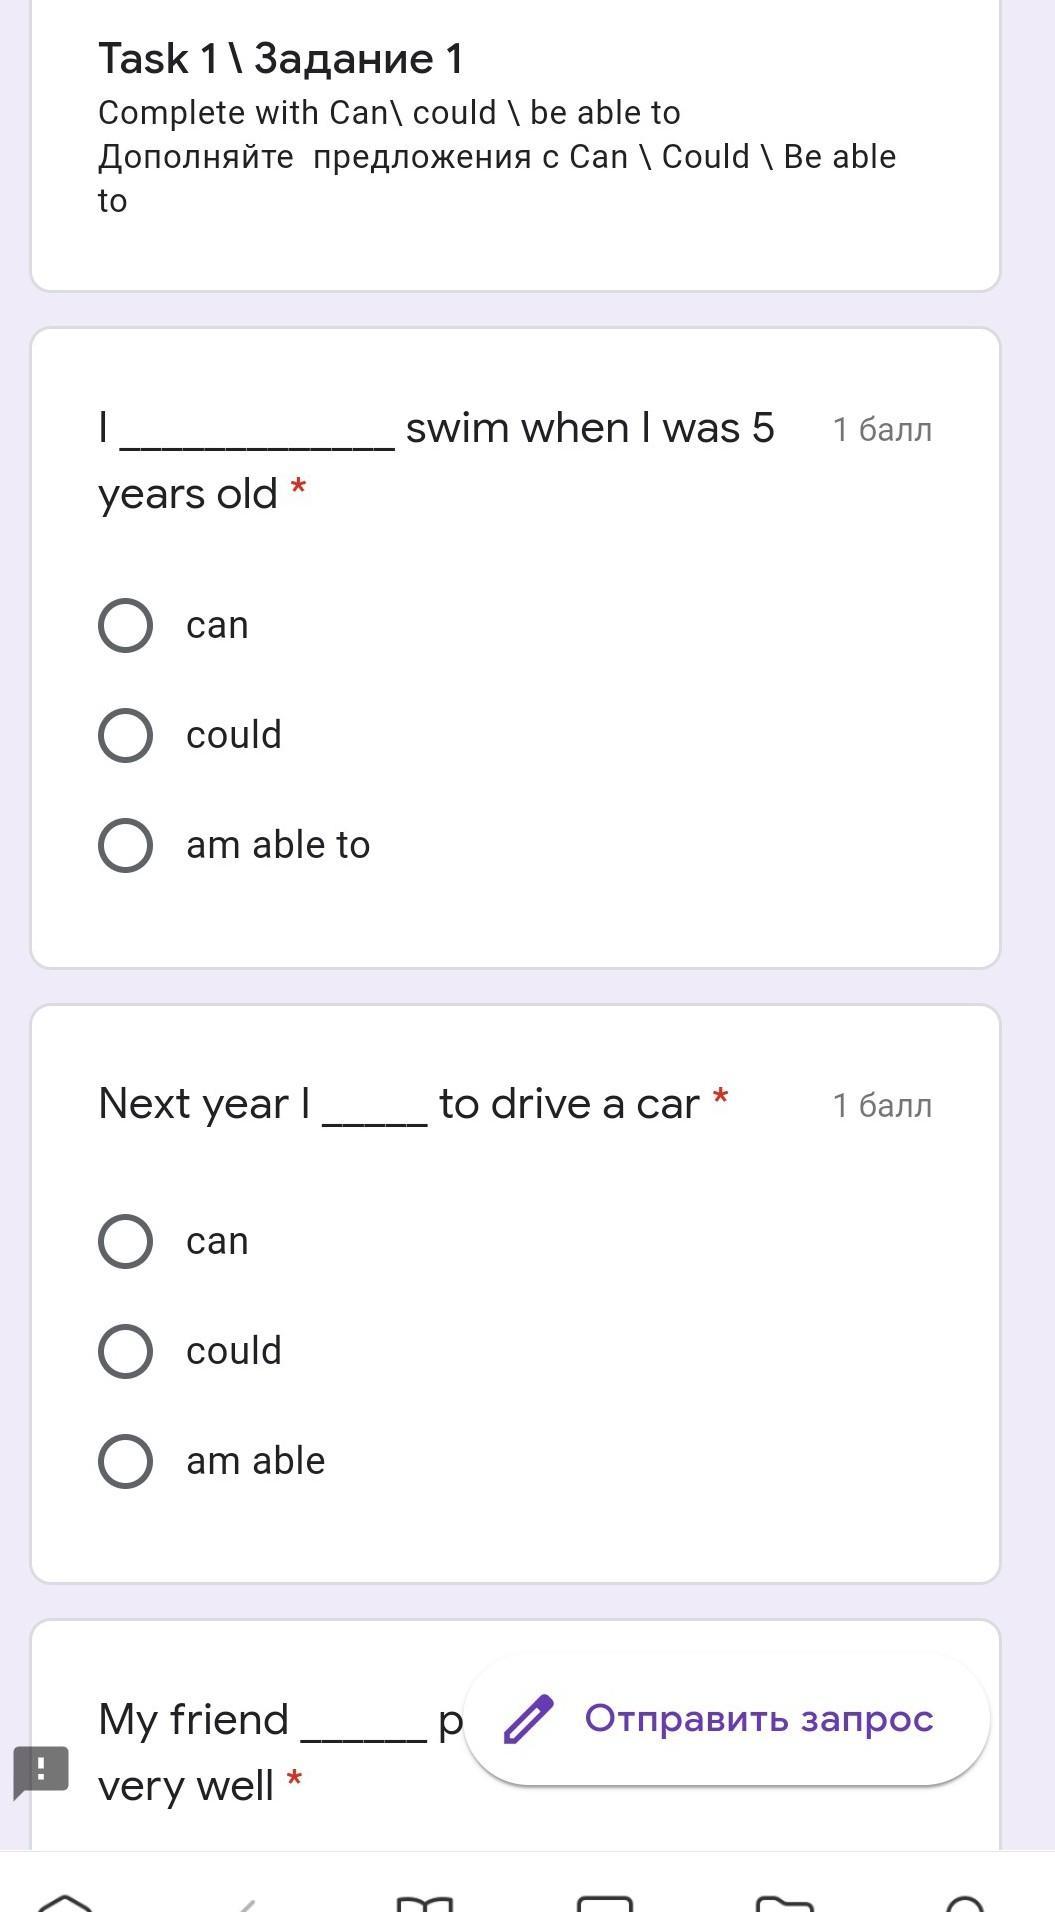Click the pencil icon on the request button

coord(528,1719)
